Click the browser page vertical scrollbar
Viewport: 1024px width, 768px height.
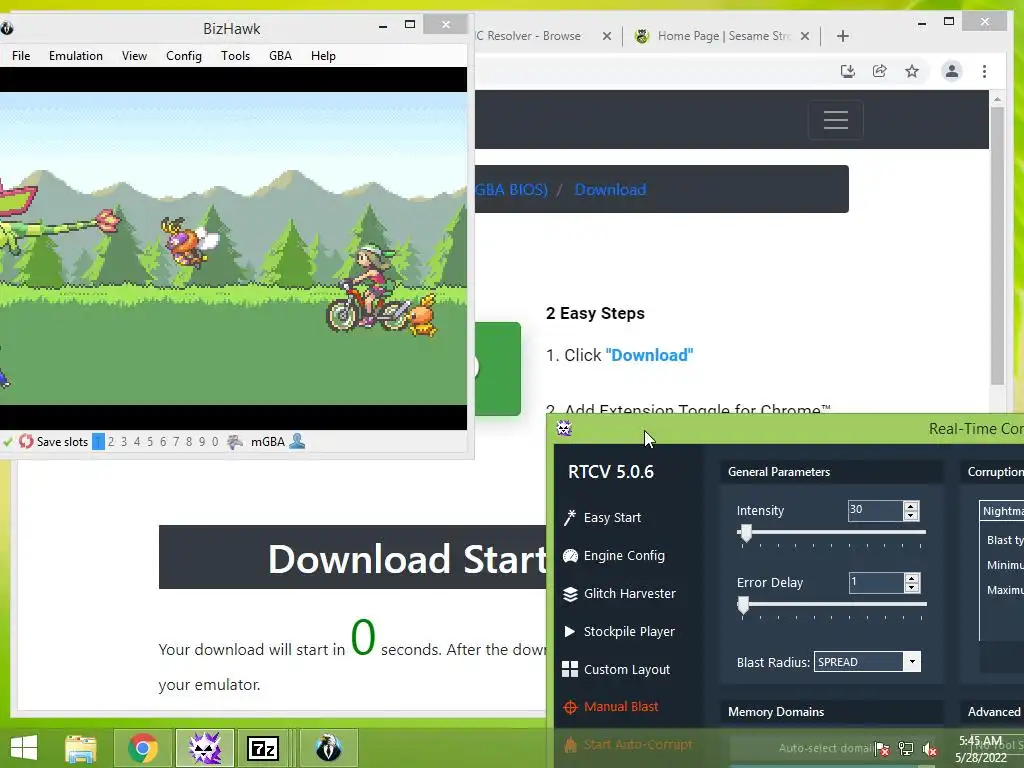click(997, 245)
